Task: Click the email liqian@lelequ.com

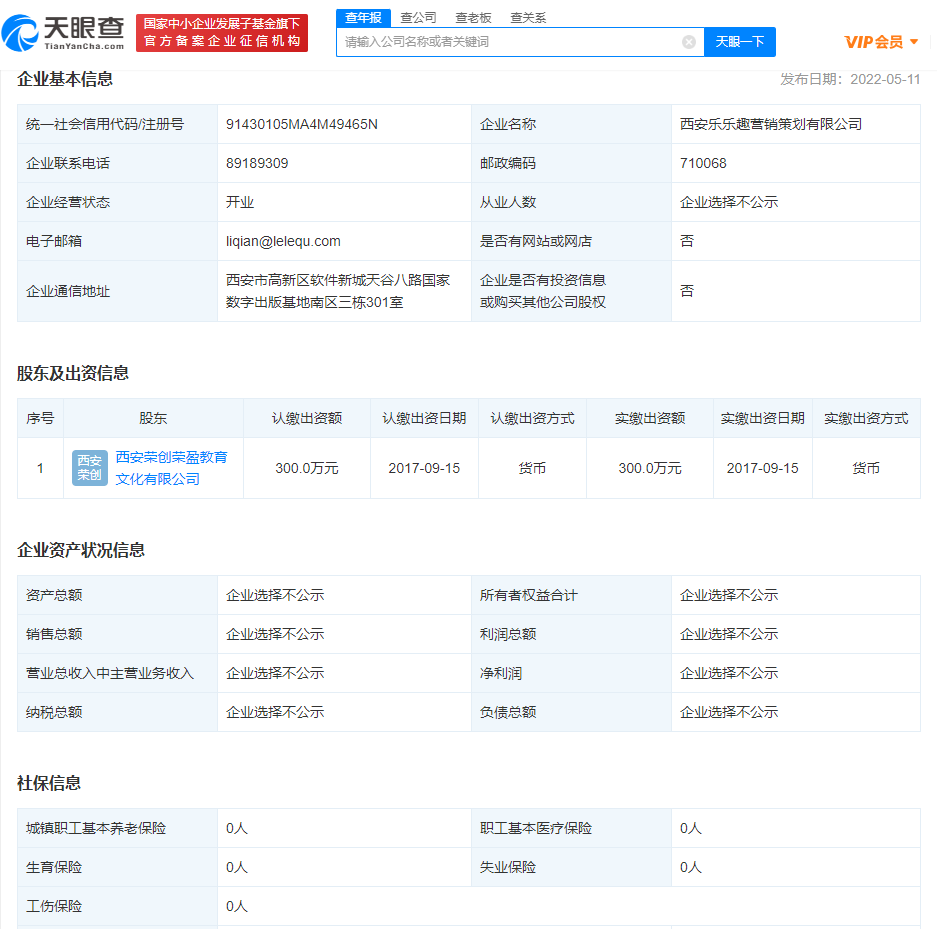Action: [283, 241]
